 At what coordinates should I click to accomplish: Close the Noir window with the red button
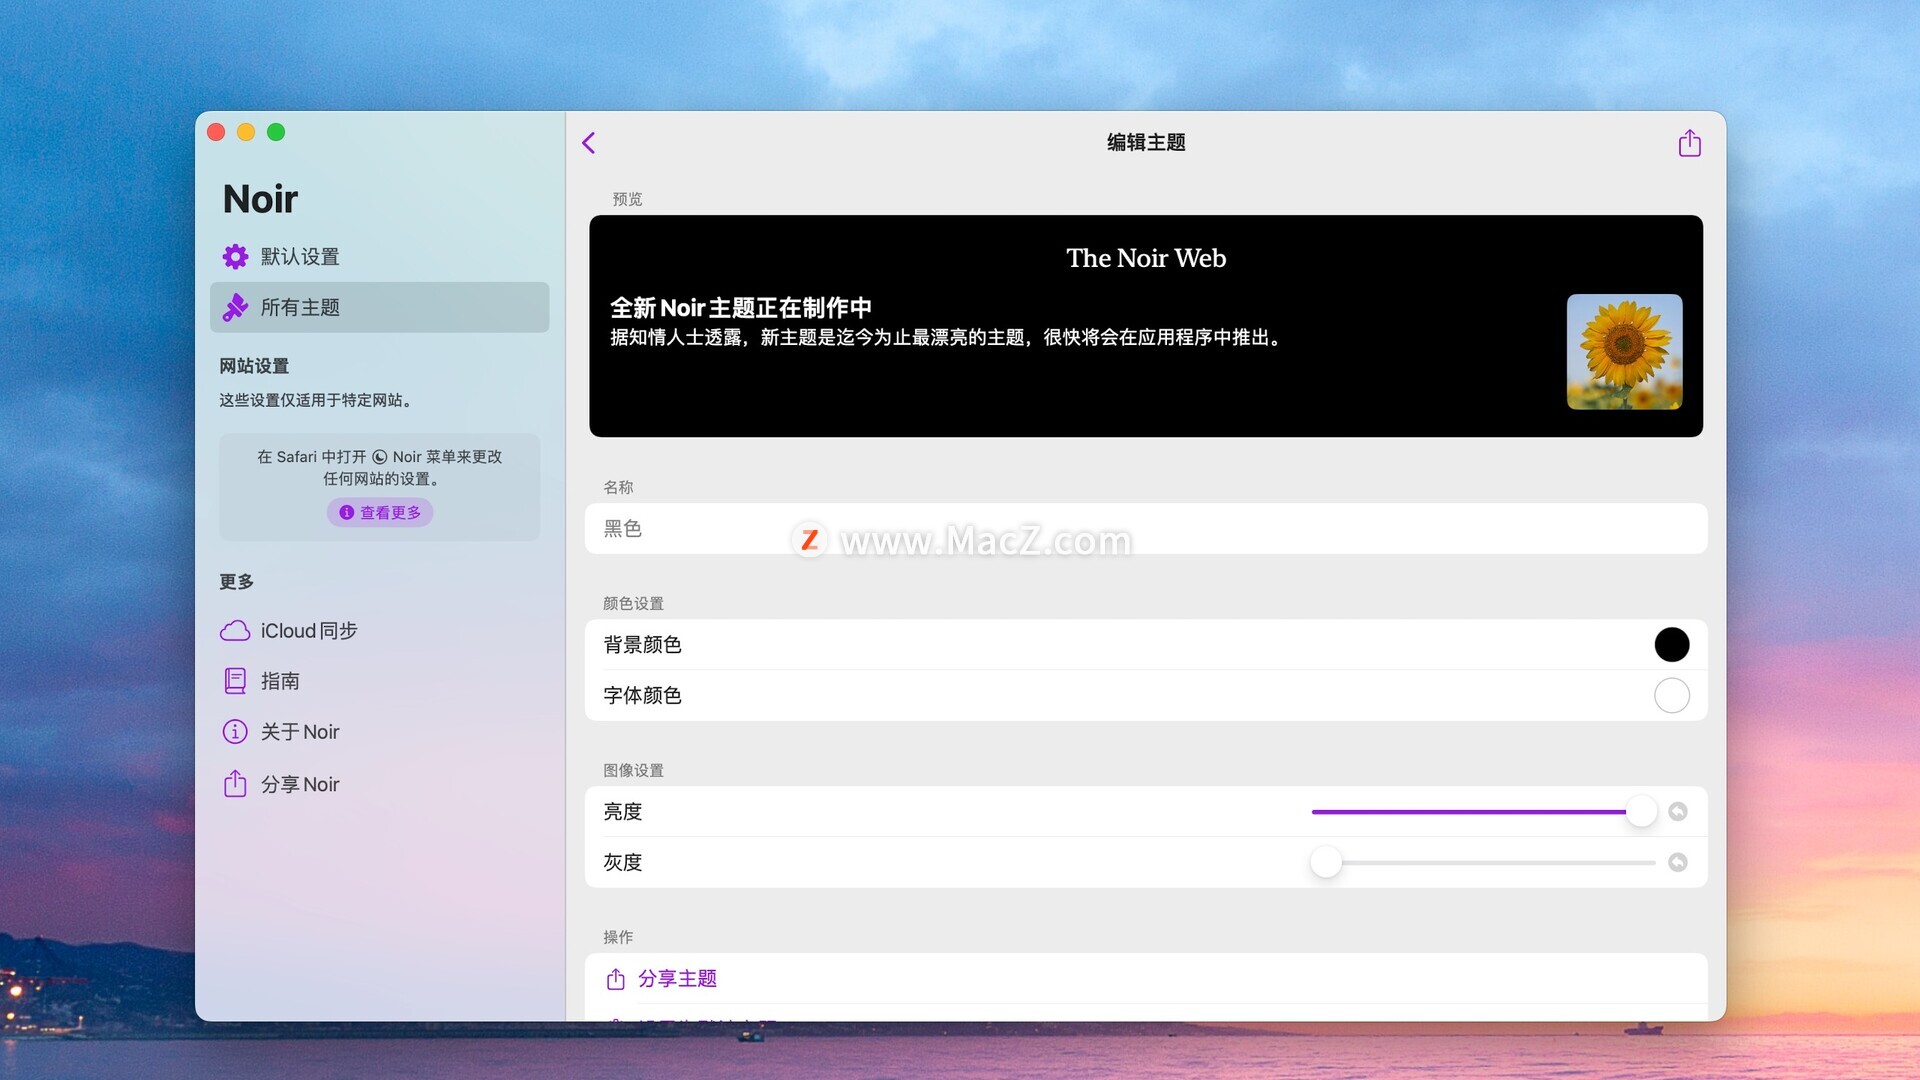[216, 132]
